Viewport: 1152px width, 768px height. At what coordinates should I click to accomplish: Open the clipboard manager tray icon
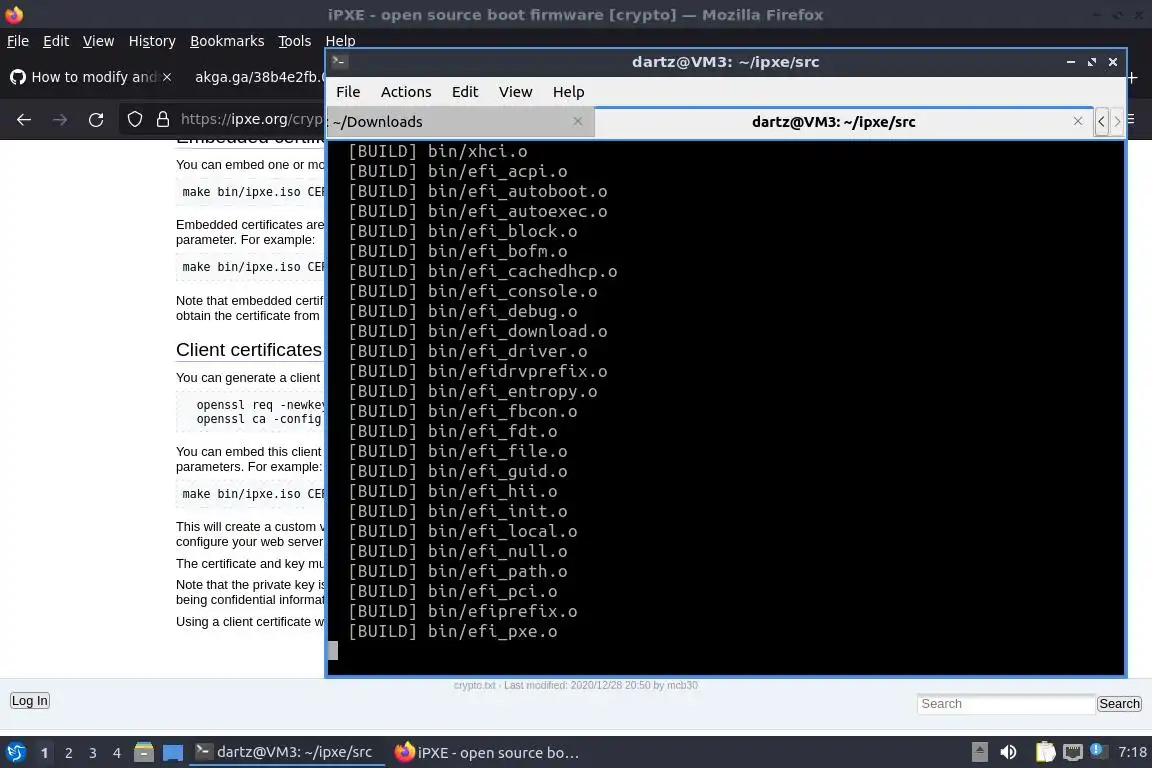coord(1045,752)
